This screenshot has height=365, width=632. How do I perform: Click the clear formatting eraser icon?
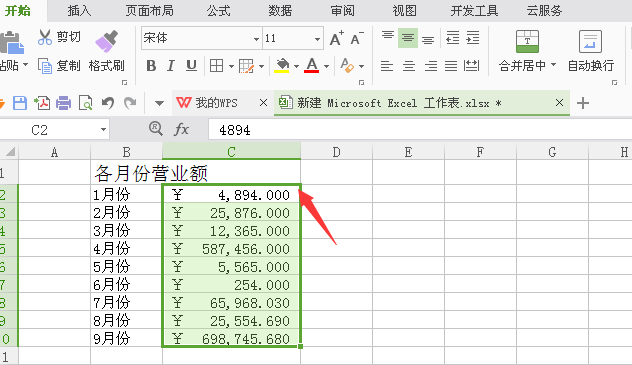[347, 66]
